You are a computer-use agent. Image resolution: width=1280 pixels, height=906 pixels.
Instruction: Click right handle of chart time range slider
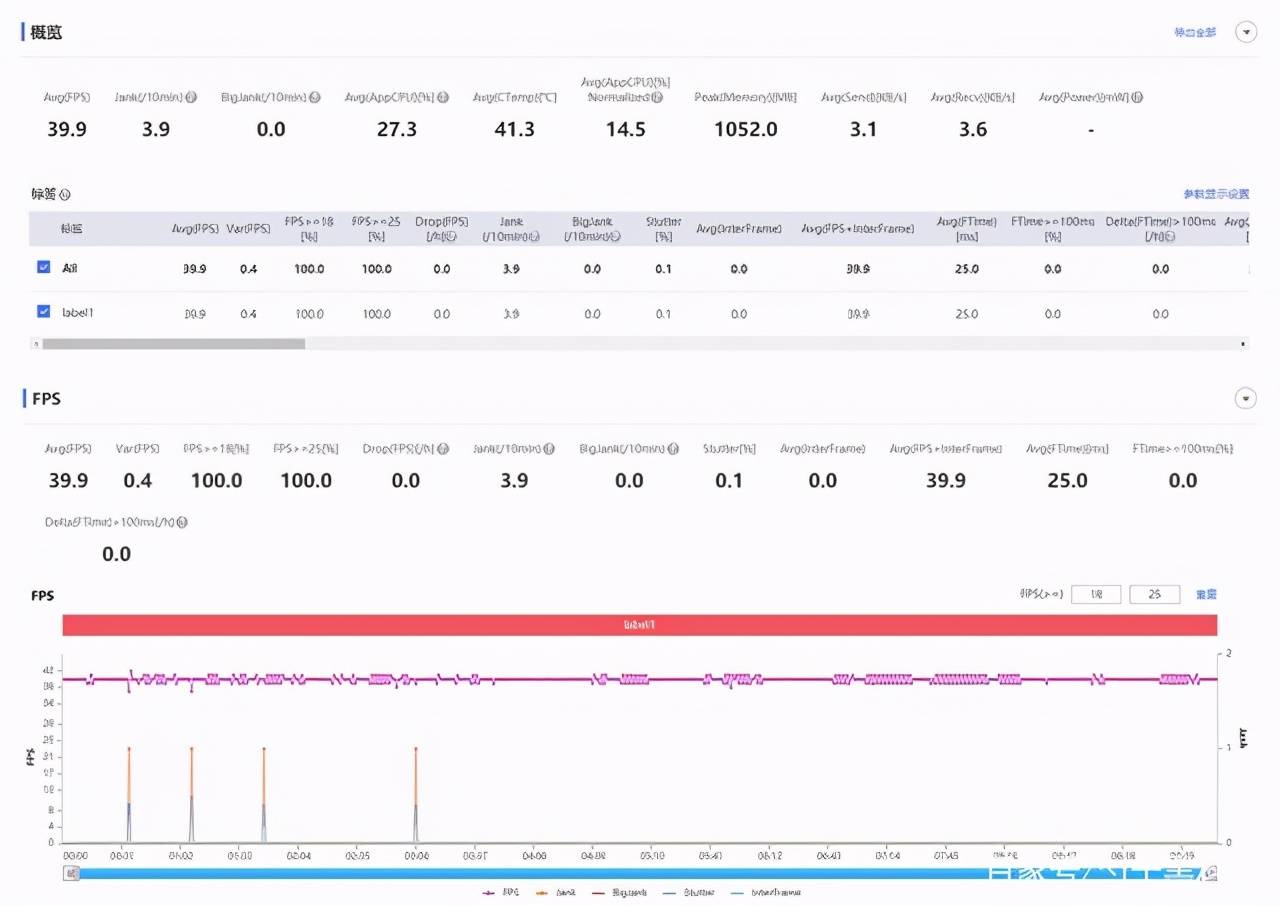[x=1212, y=873]
